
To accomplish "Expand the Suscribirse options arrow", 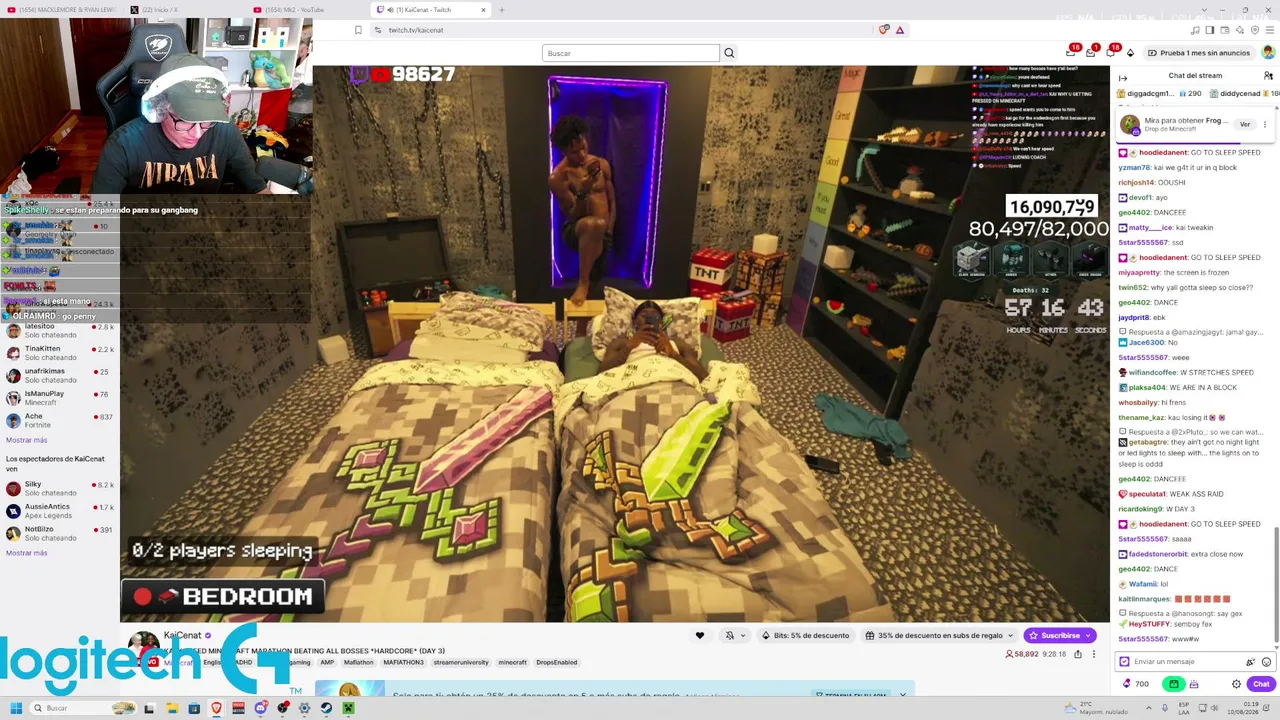I will (x=1089, y=635).
